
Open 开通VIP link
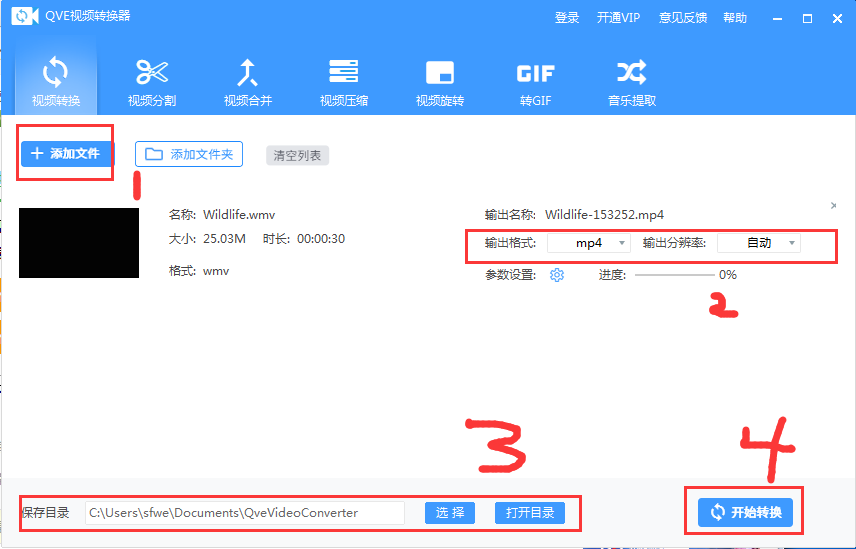point(618,17)
